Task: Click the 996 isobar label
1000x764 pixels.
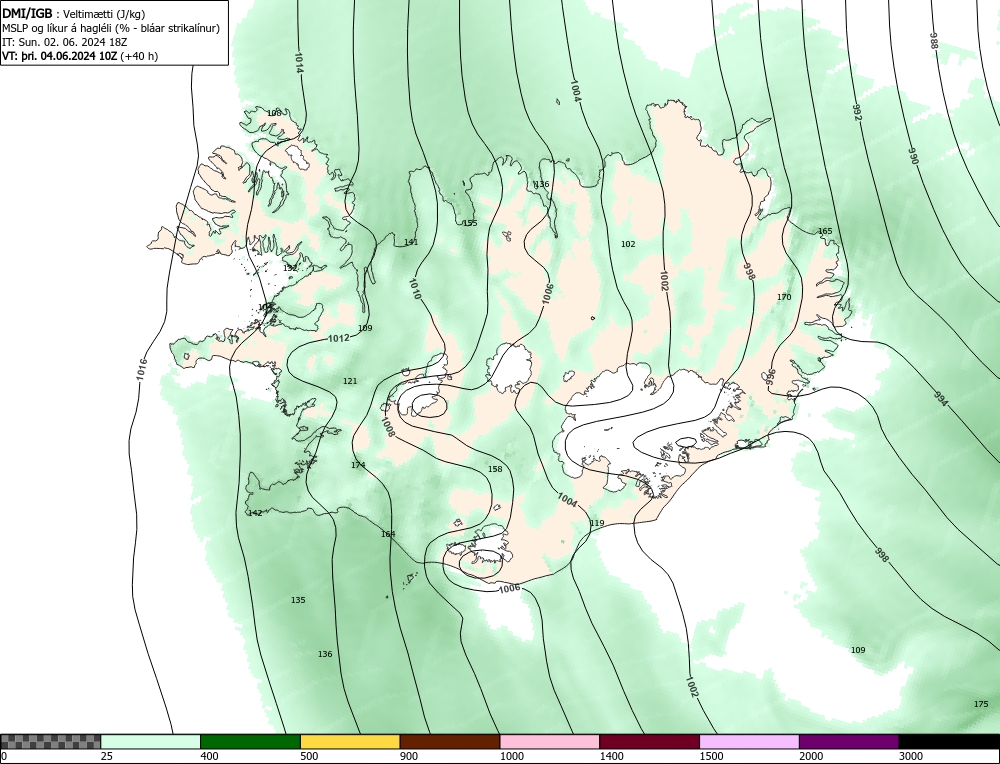Action: (x=770, y=376)
